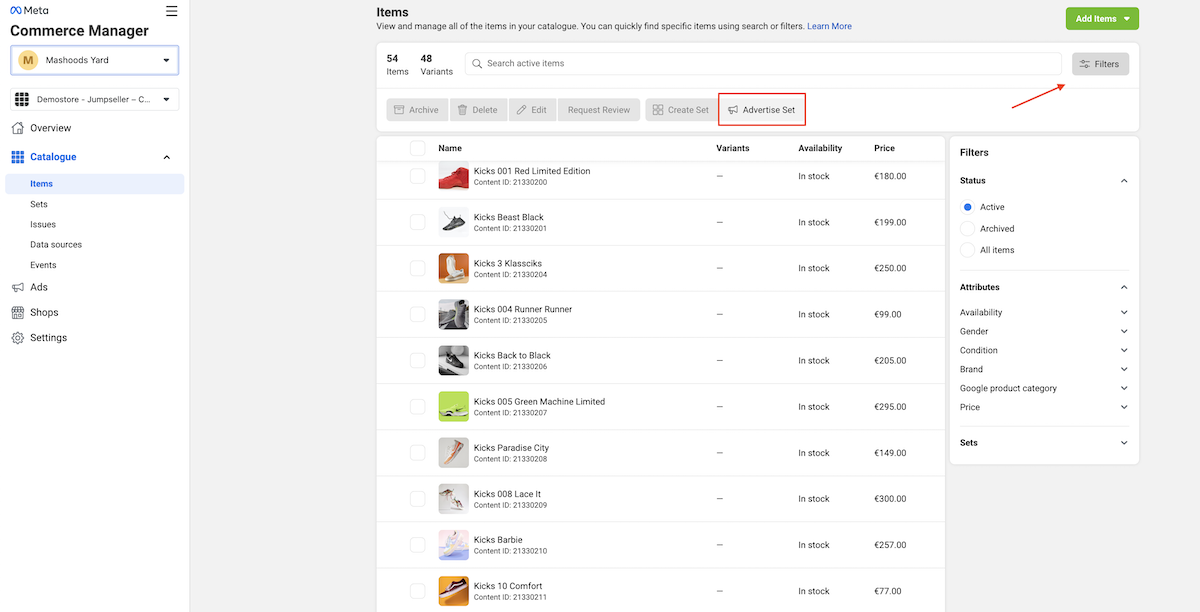Click the Learn More link
The height and width of the screenshot is (612, 1200).
tap(829, 26)
